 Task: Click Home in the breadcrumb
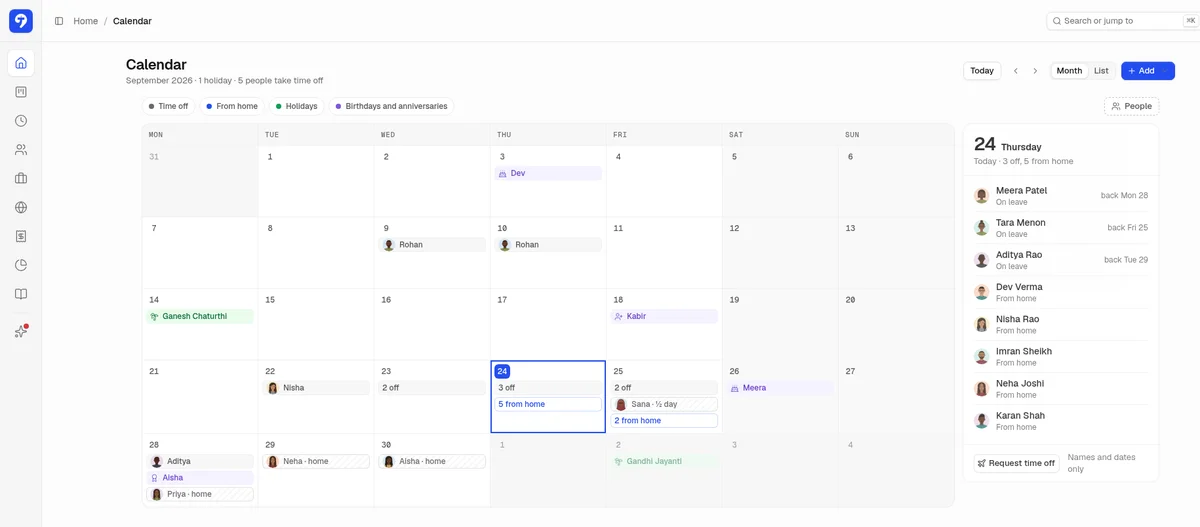[86, 21]
